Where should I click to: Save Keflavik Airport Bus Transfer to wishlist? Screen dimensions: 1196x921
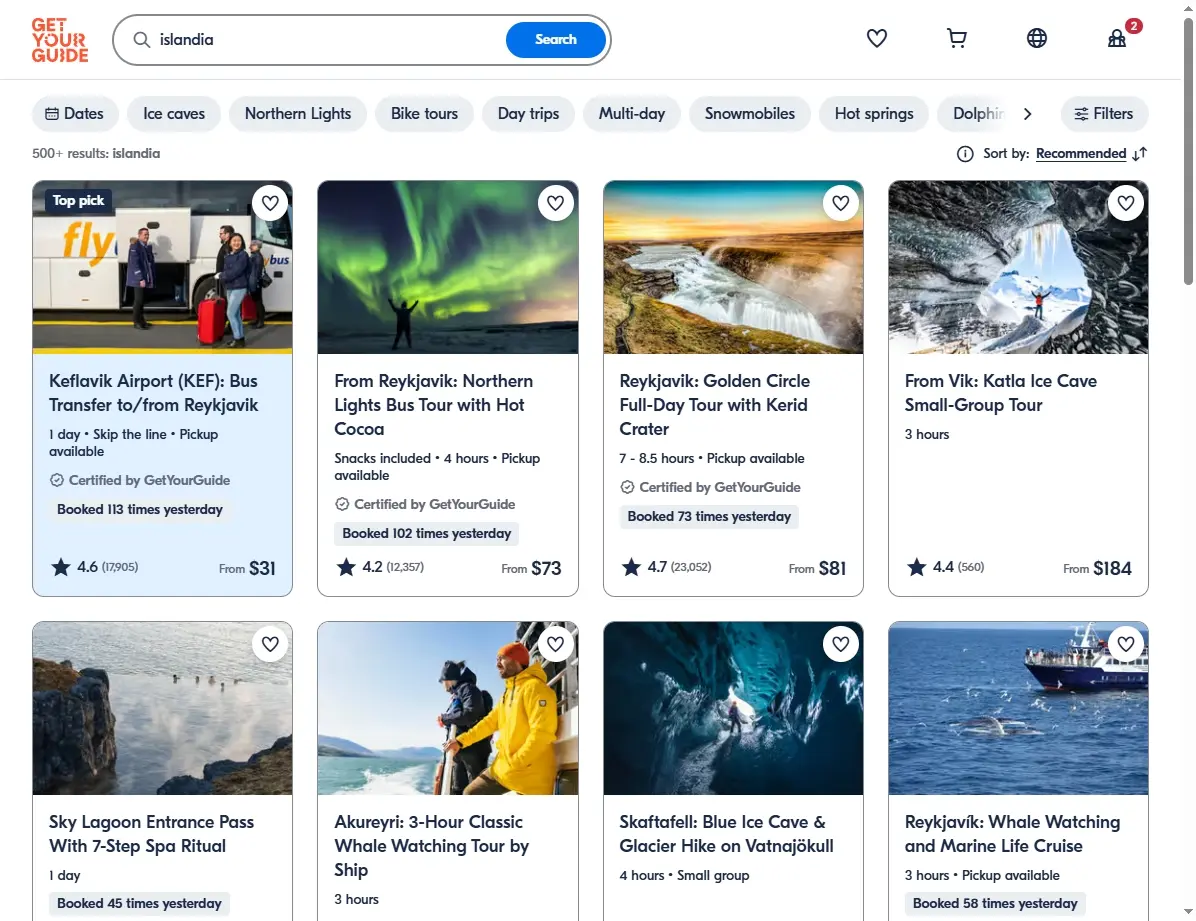tap(270, 203)
